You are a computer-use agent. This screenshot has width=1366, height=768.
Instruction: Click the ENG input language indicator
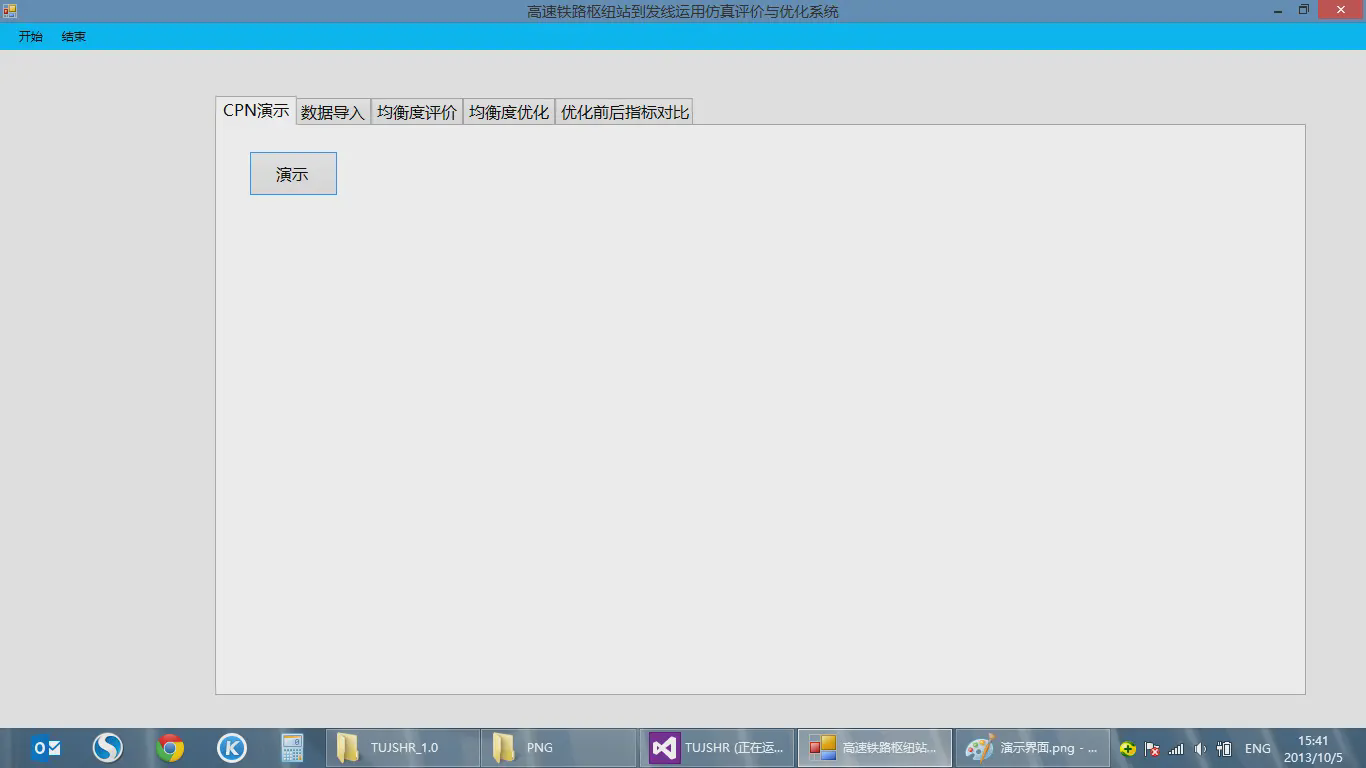pyautogui.click(x=1257, y=749)
